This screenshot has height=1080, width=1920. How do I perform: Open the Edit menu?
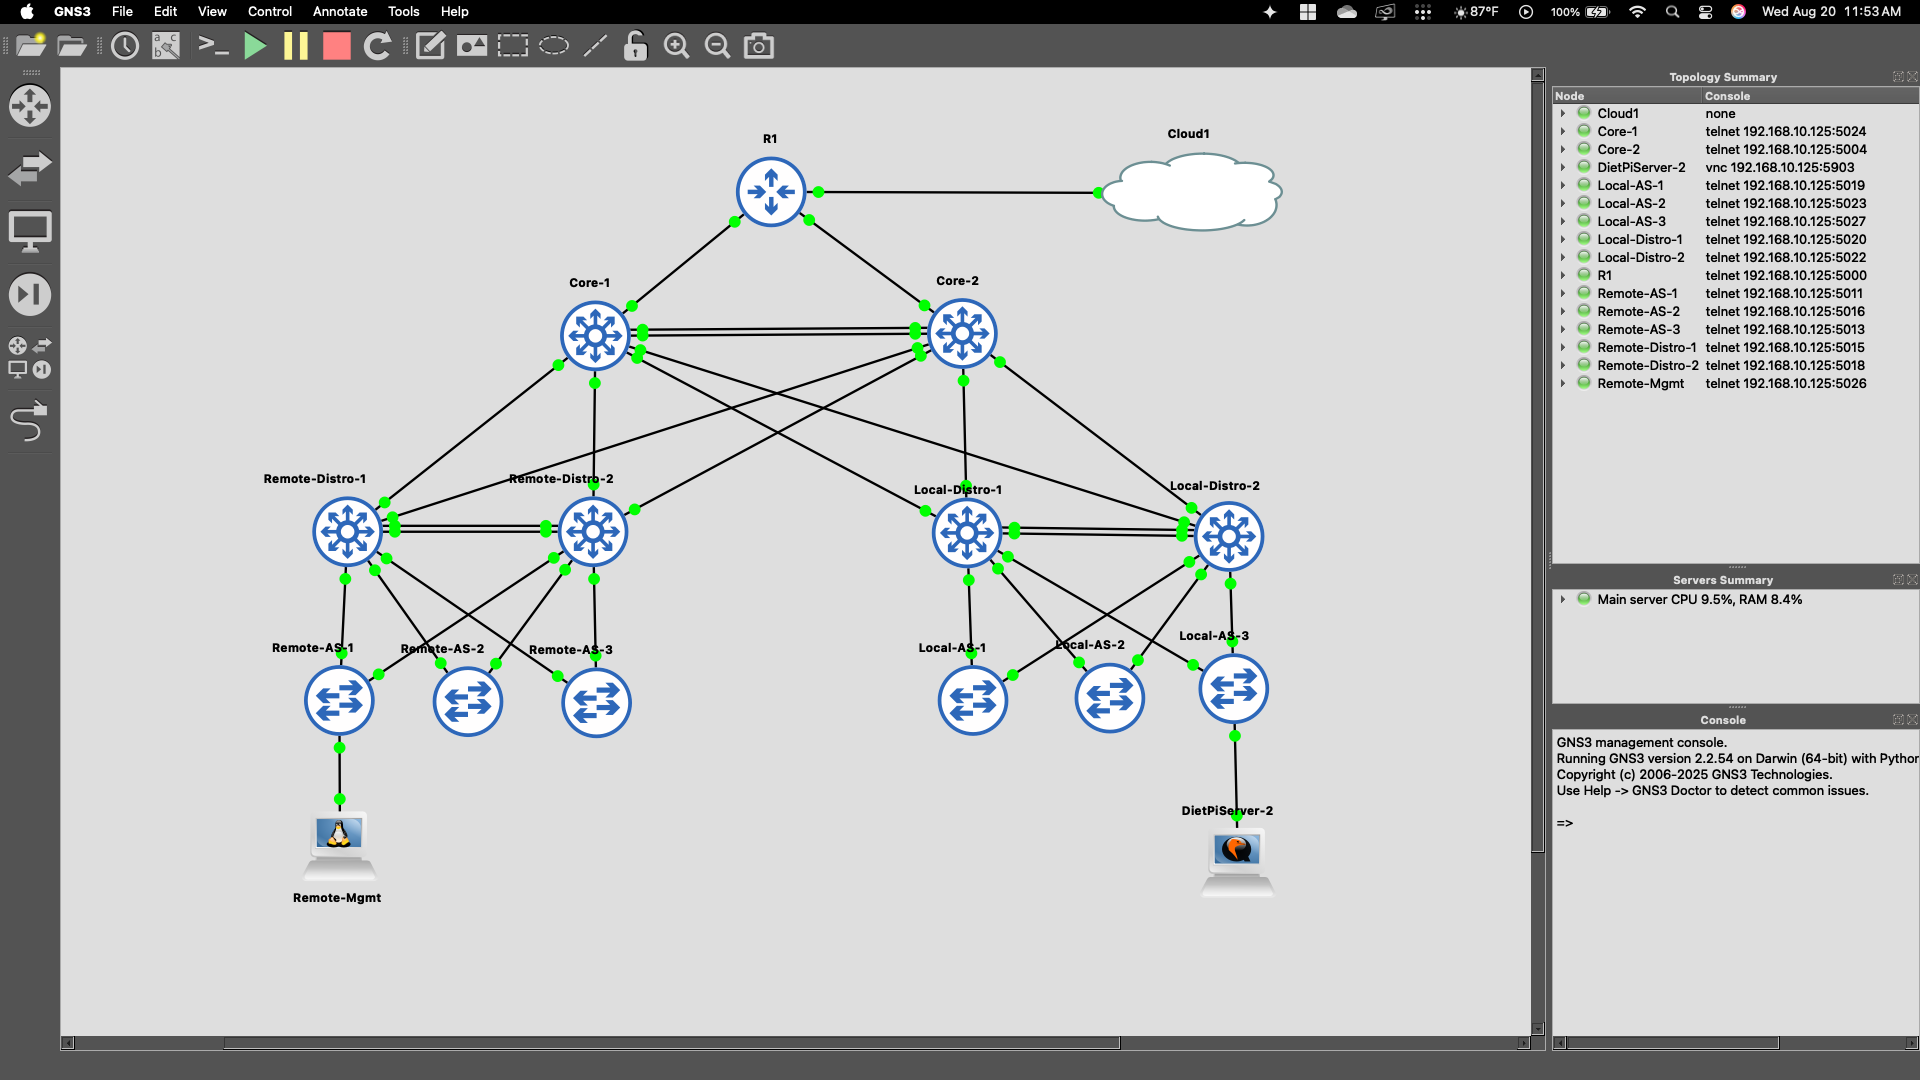[165, 12]
